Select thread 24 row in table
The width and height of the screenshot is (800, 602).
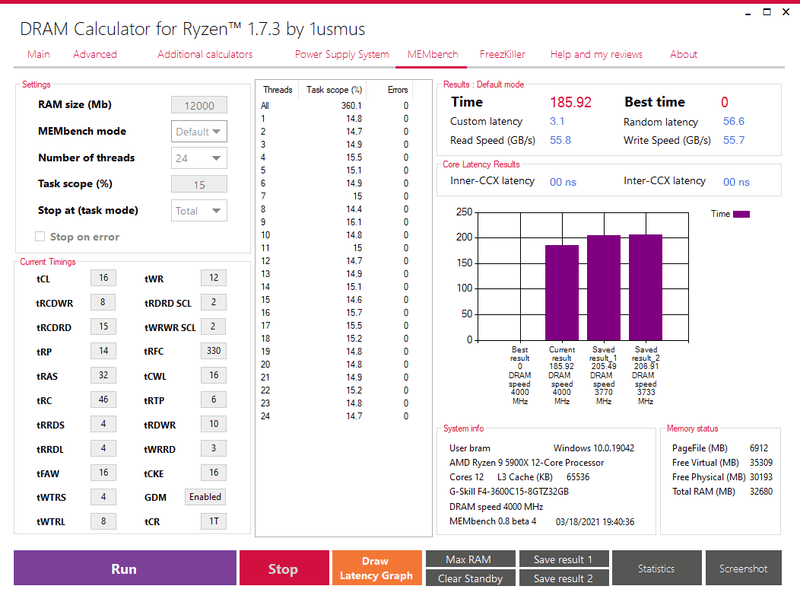point(335,416)
